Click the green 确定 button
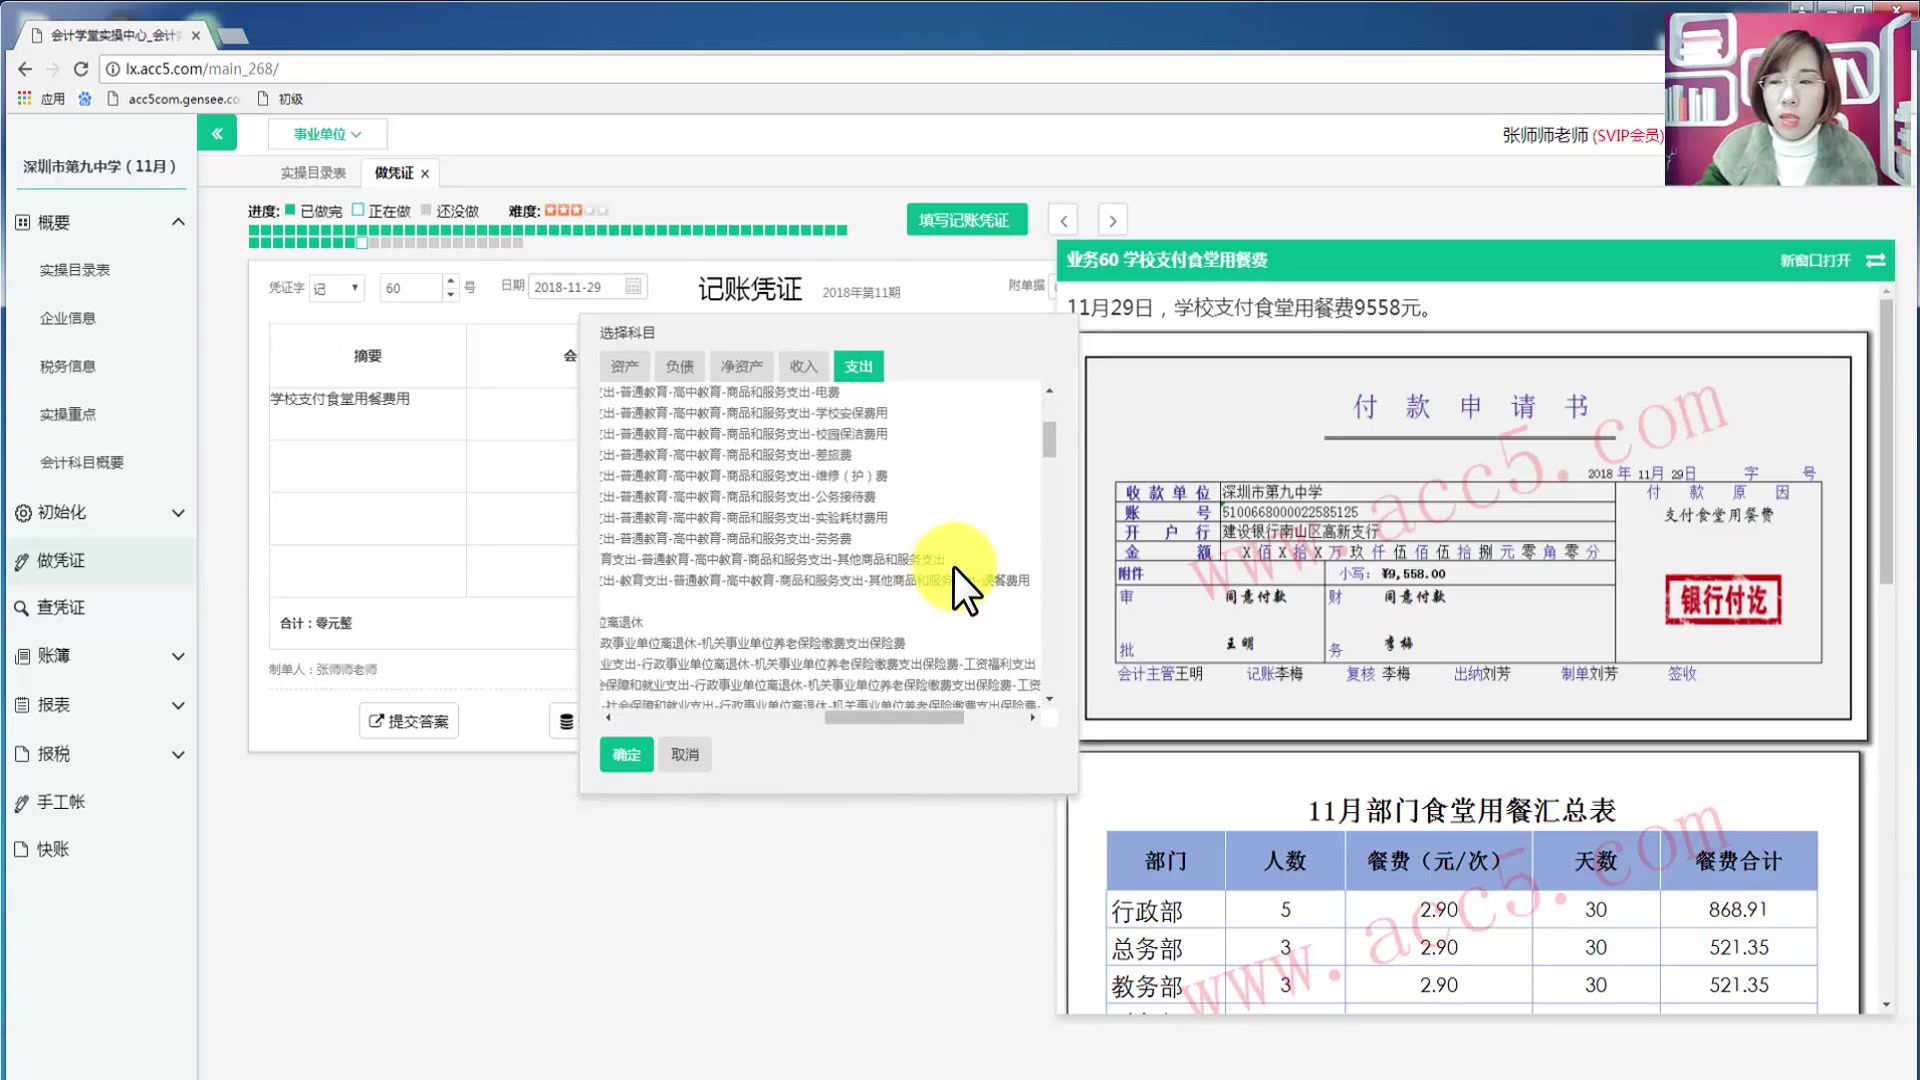 (626, 754)
